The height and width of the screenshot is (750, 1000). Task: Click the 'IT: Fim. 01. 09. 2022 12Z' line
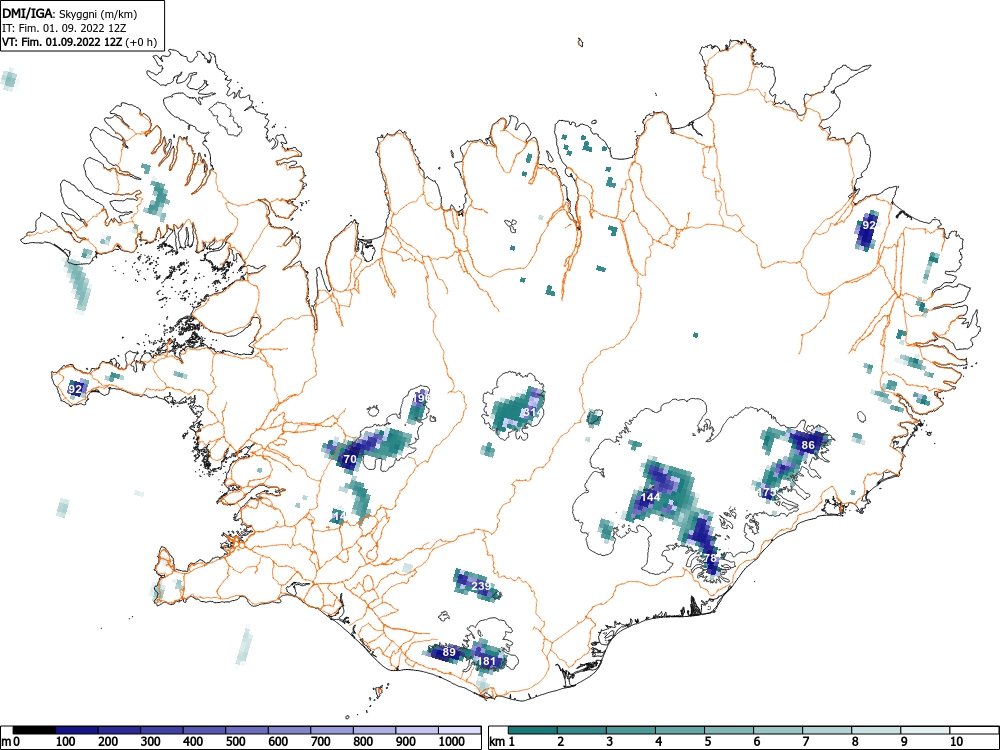65,28
